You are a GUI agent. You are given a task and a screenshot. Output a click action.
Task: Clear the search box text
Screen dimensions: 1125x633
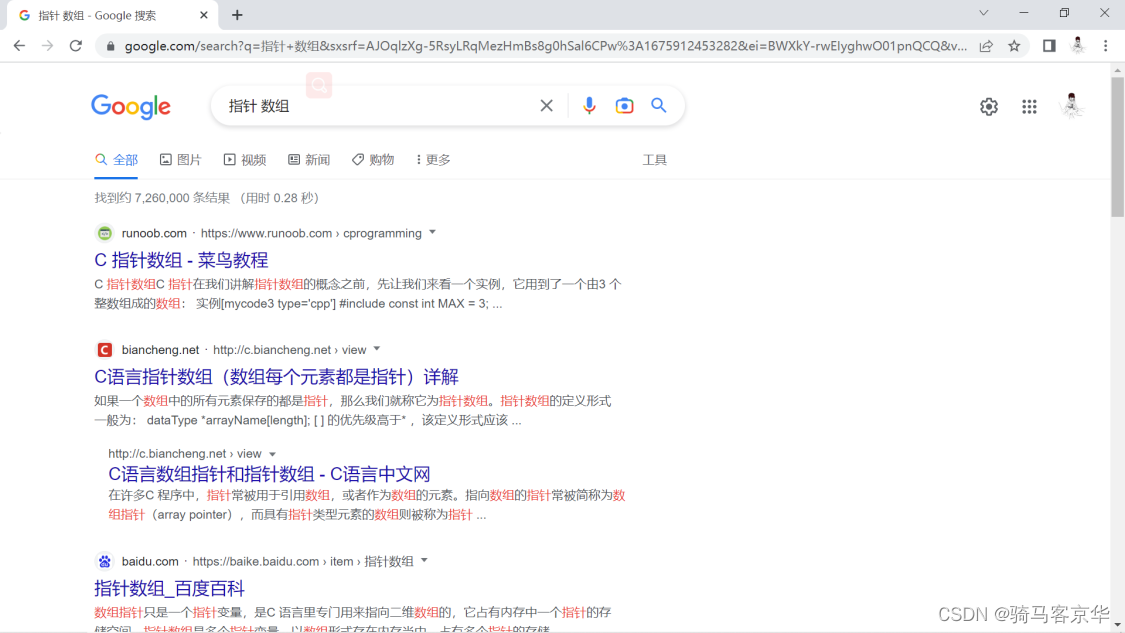coord(547,106)
